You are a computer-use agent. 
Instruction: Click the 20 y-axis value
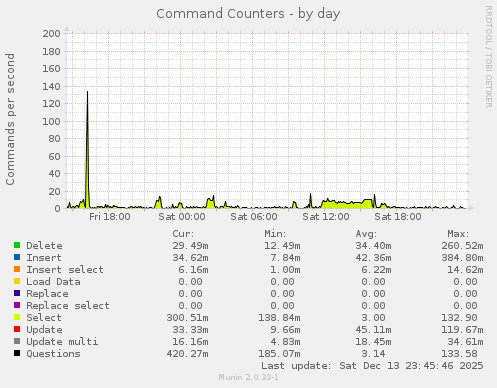pyautogui.click(x=54, y=192)
